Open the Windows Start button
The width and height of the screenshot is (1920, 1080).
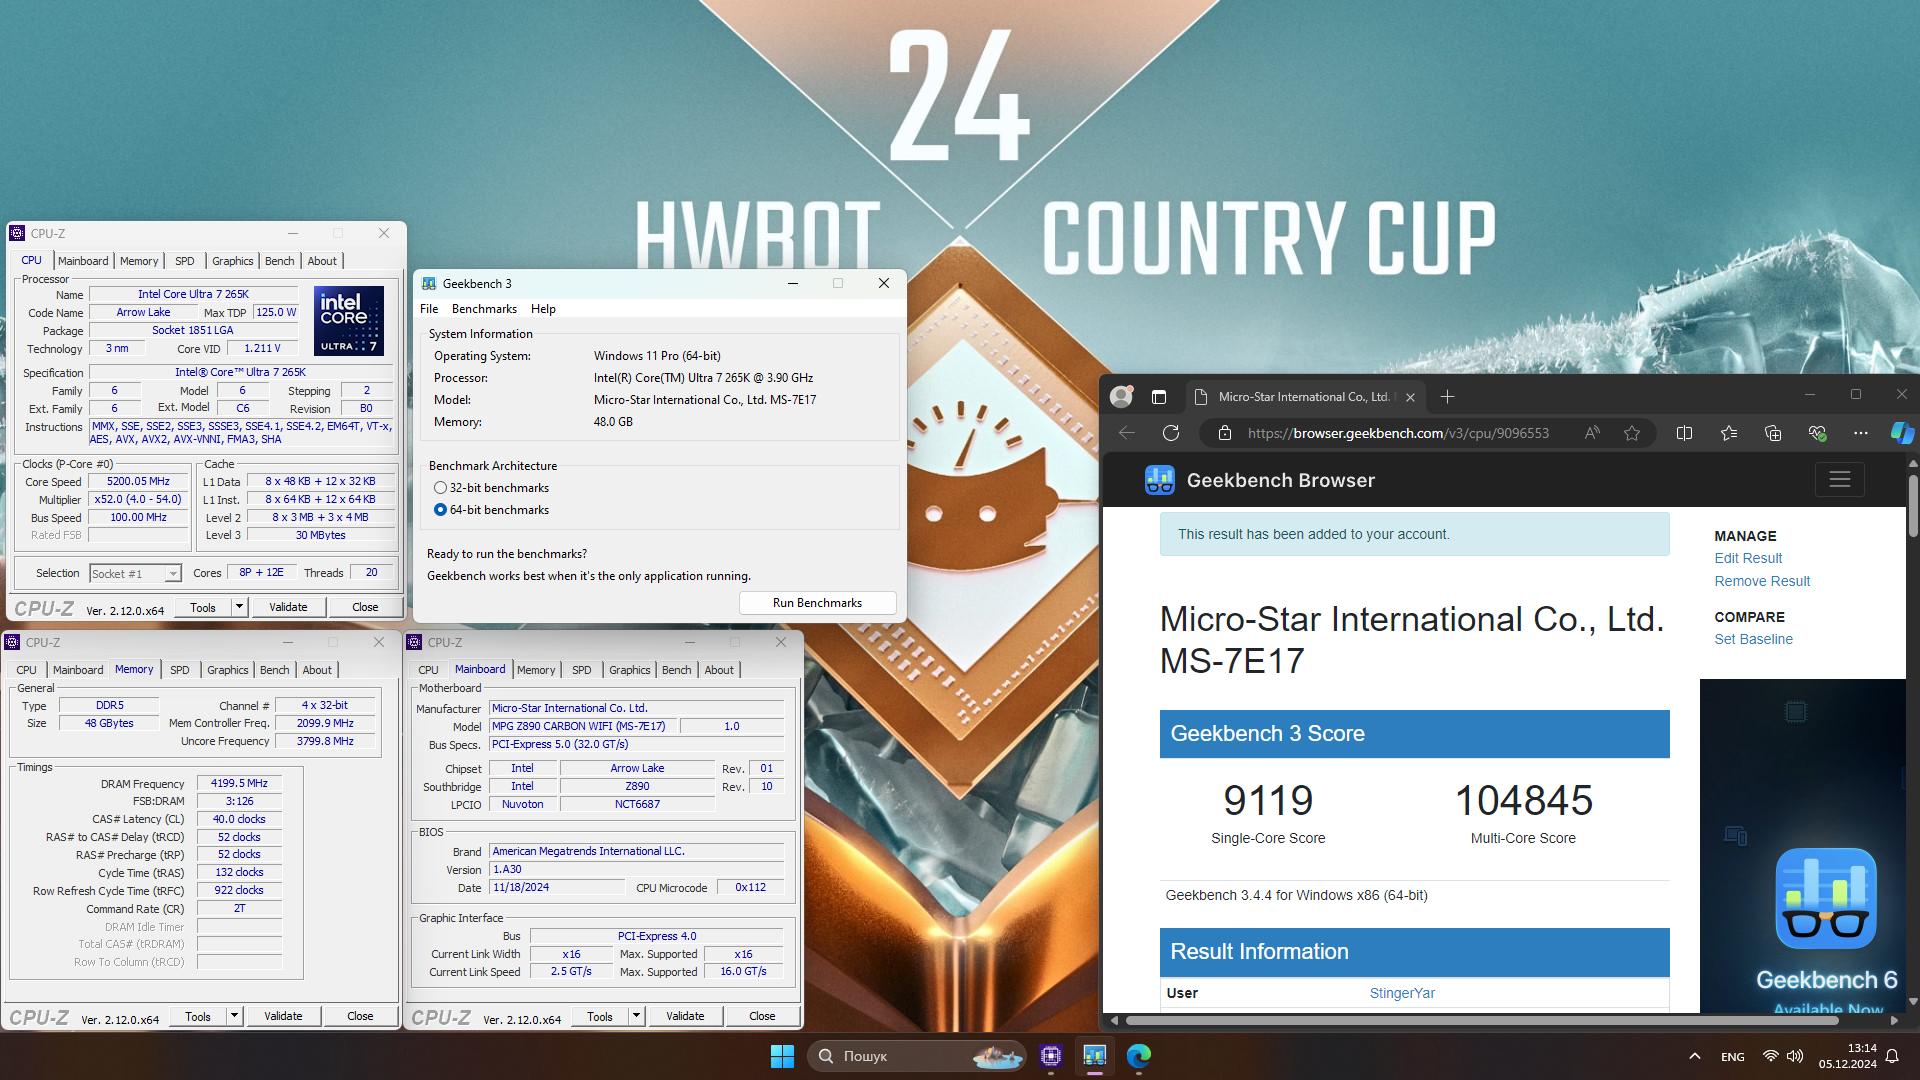[782, 1056]
